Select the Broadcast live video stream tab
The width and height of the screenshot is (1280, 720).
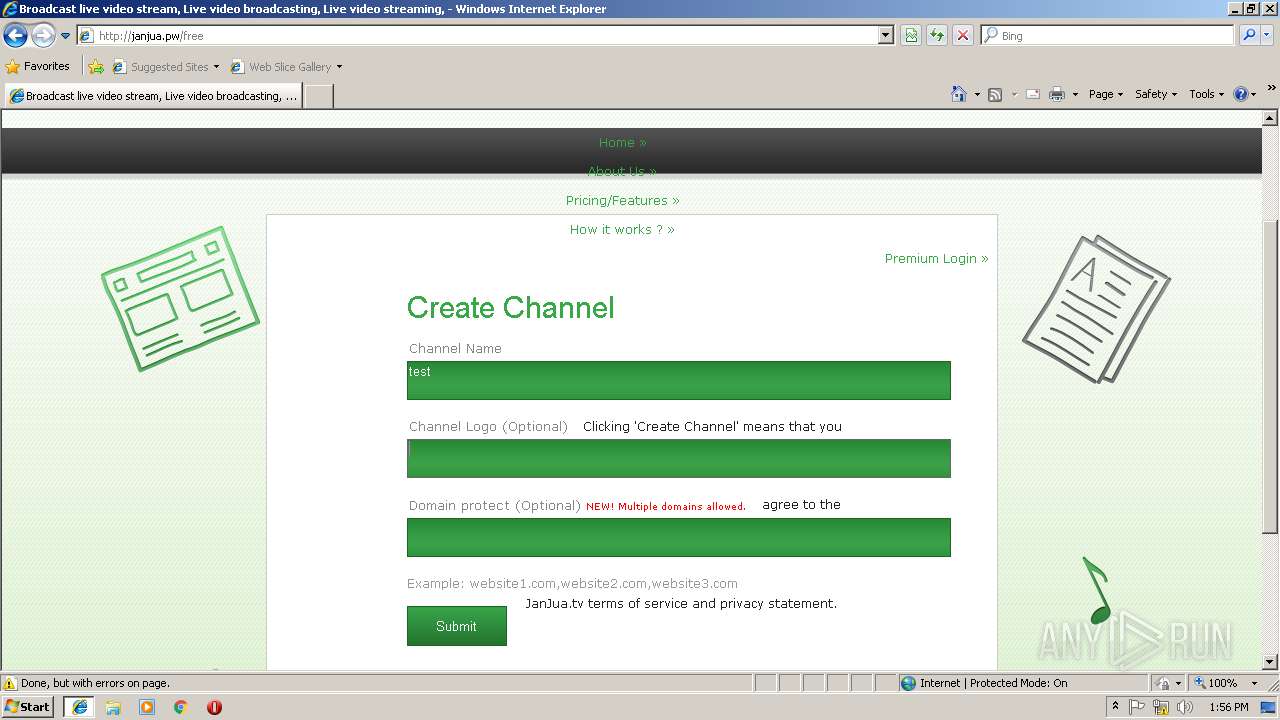click(x=153, y=96)
